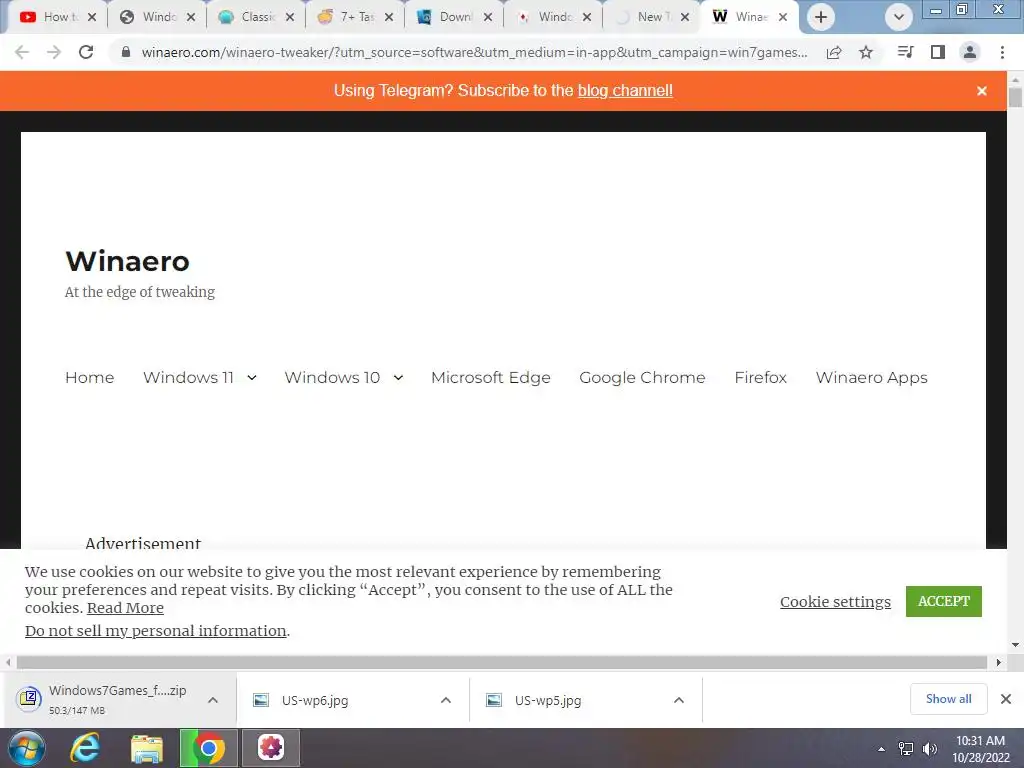The width and height of the screenshot is (1024, 768).
Task: Go back to the previous page
Action: click(x=22, y=52)
